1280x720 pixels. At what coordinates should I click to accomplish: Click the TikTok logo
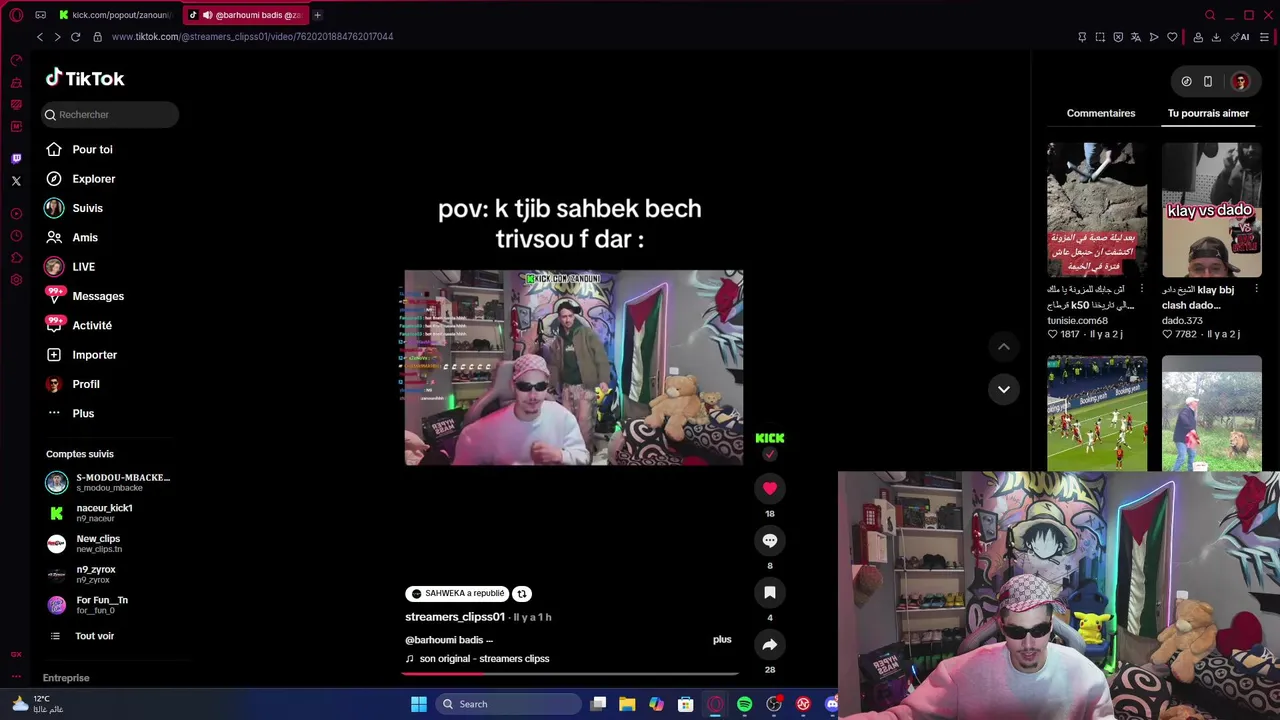click(85, 78)
